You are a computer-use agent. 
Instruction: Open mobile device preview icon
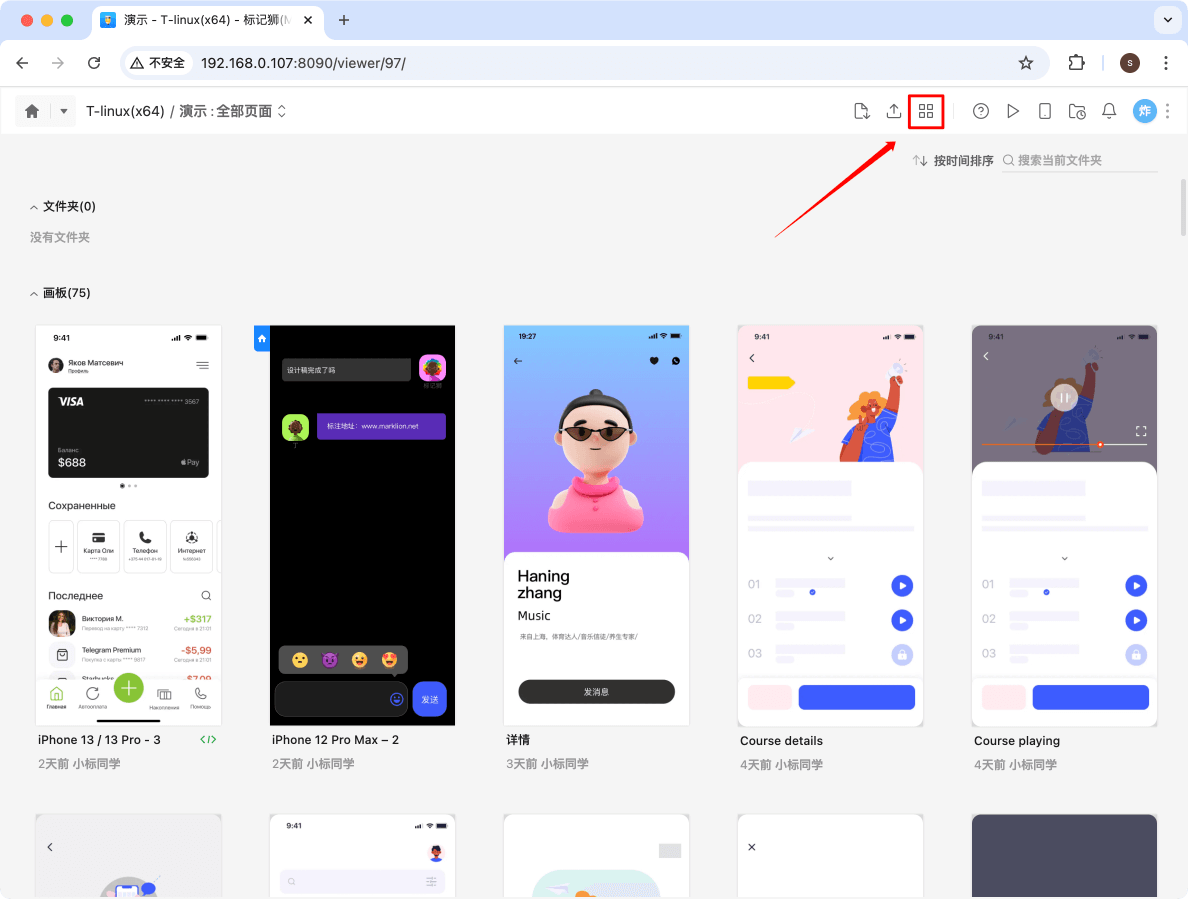1044,111
